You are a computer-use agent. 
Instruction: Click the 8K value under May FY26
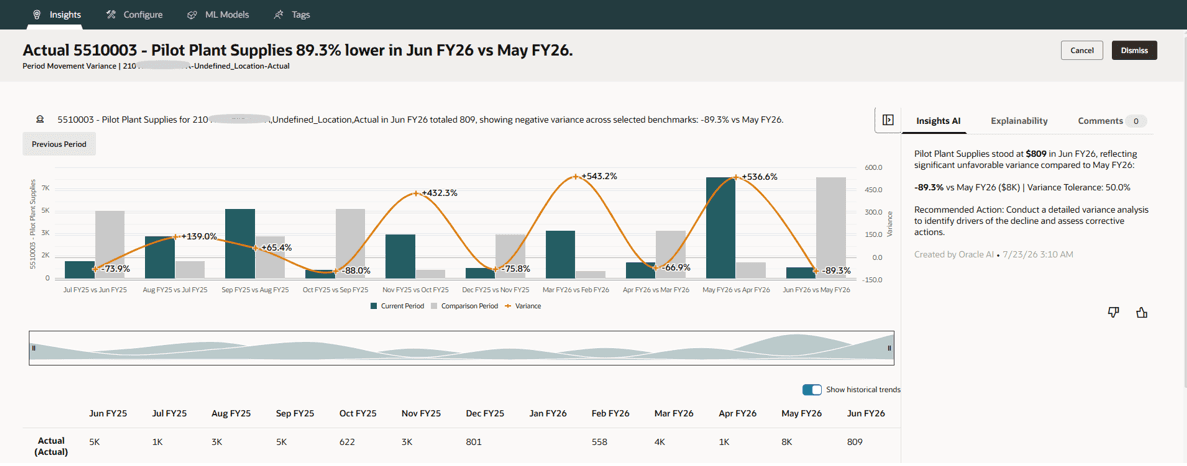pyautogui.click(x=787, y=441)
